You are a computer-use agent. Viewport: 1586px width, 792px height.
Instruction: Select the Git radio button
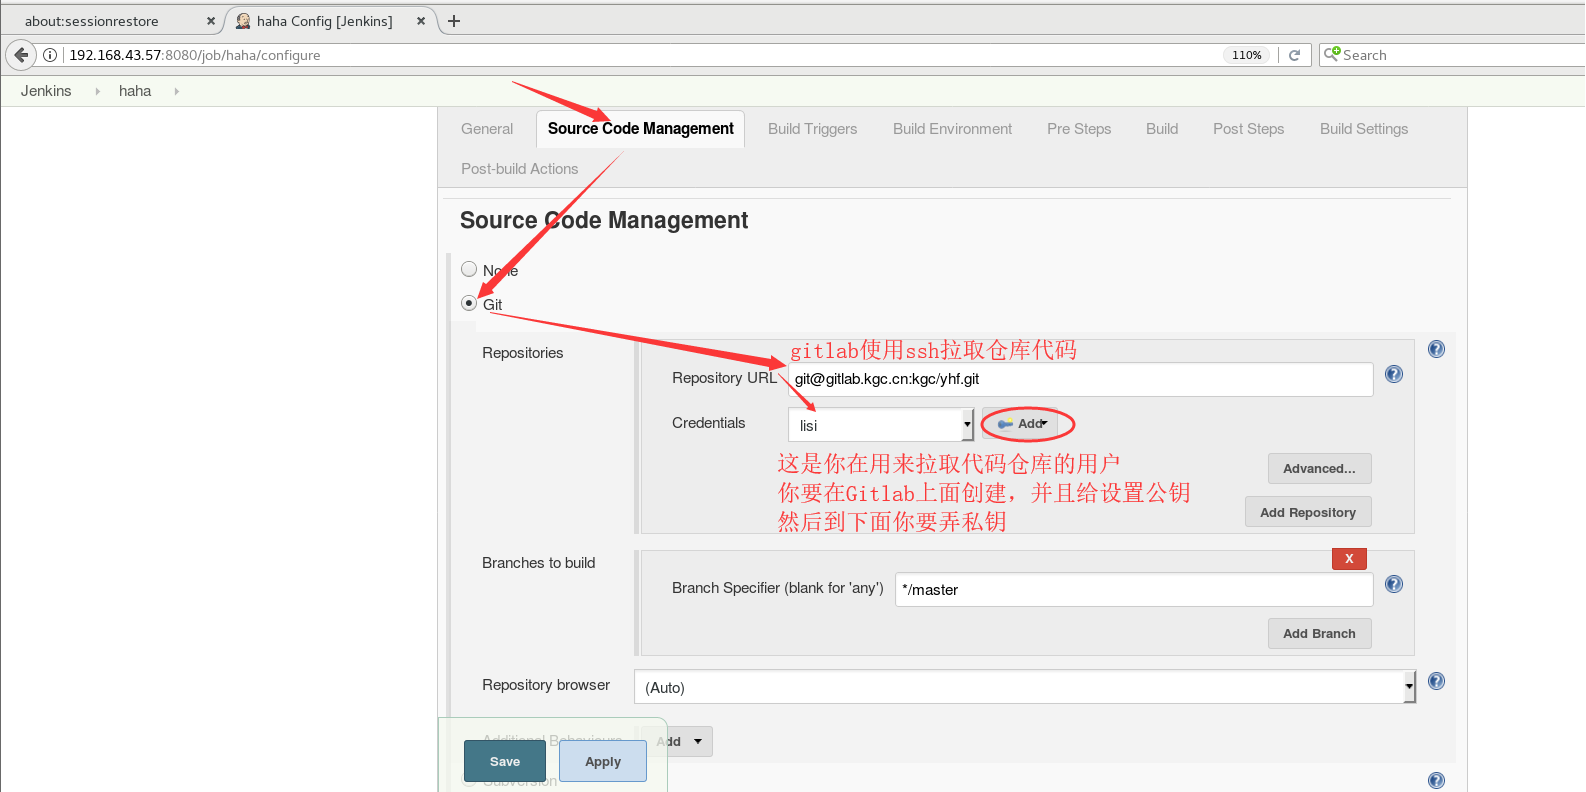point(469,303)
